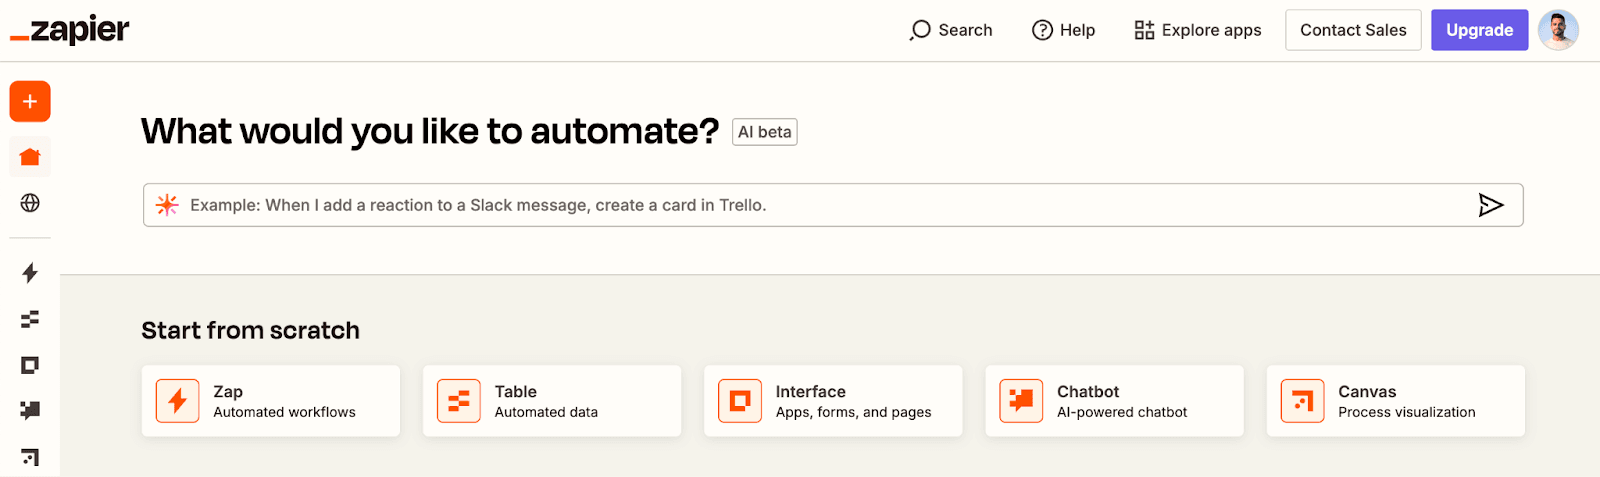The width and height of the screenshot is (1600, 477).
Task: Select Zap Automated workflows card title
Action: [228, 392]
